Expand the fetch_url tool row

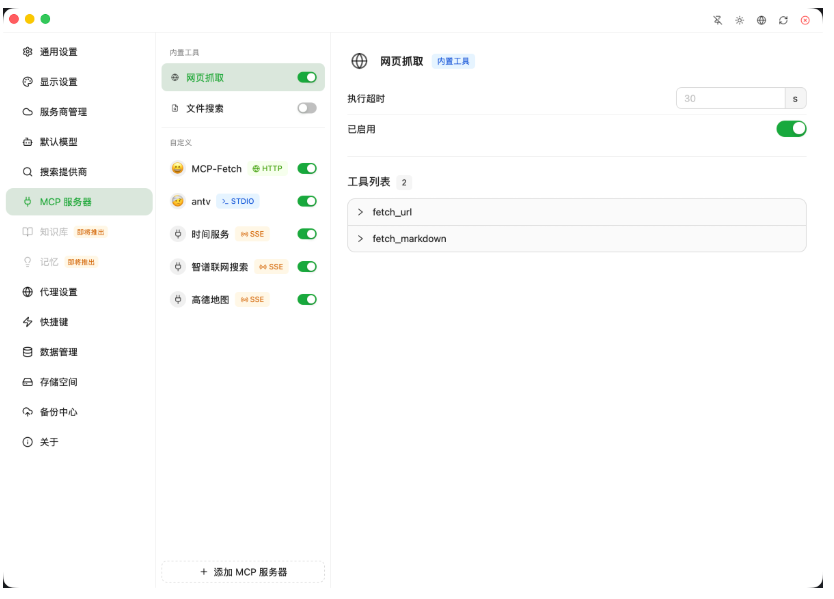(x=577, y=212)
